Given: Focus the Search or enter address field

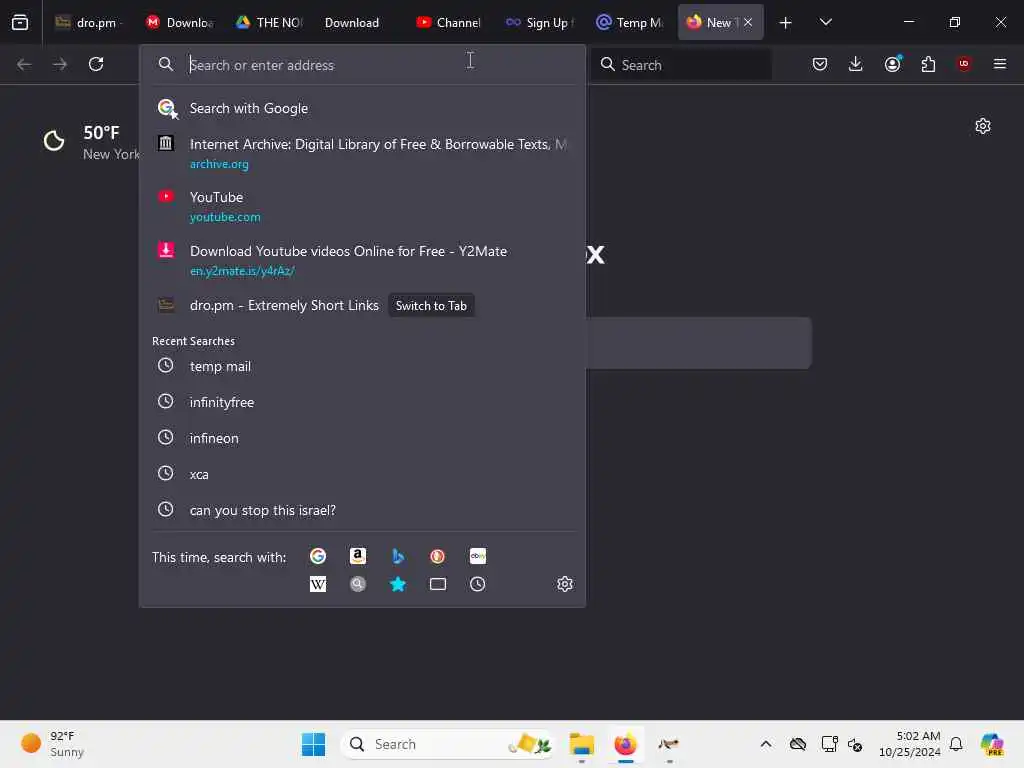Looking at the screenshot, I should tap(362, 65).
